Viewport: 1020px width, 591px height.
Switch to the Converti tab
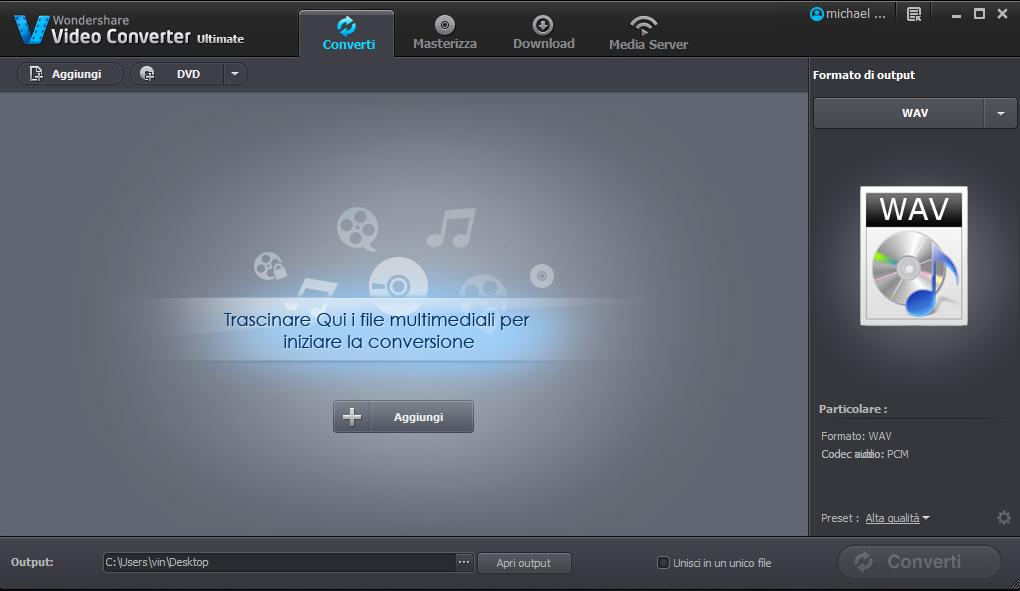347,34
